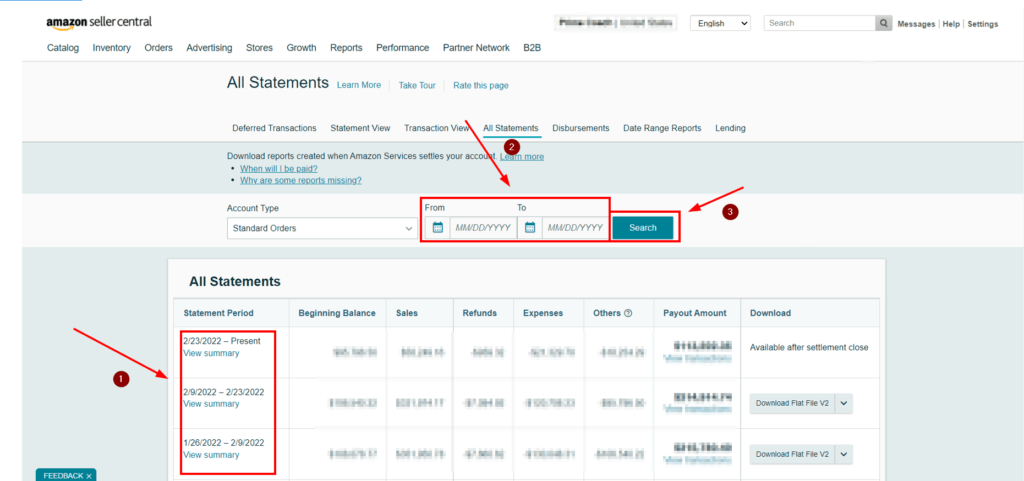
Task: Switch to the Disbursements tab
Action: pos(581,128)
